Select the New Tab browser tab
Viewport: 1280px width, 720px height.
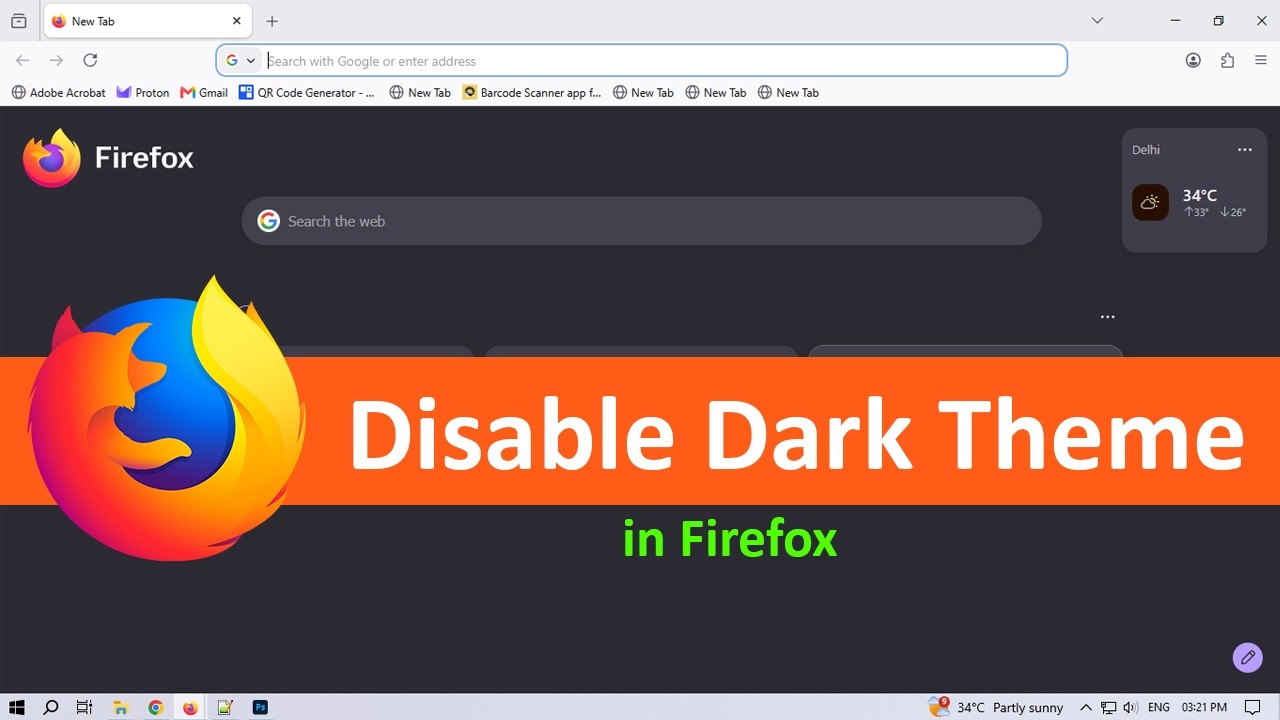(x=147, y=21)
